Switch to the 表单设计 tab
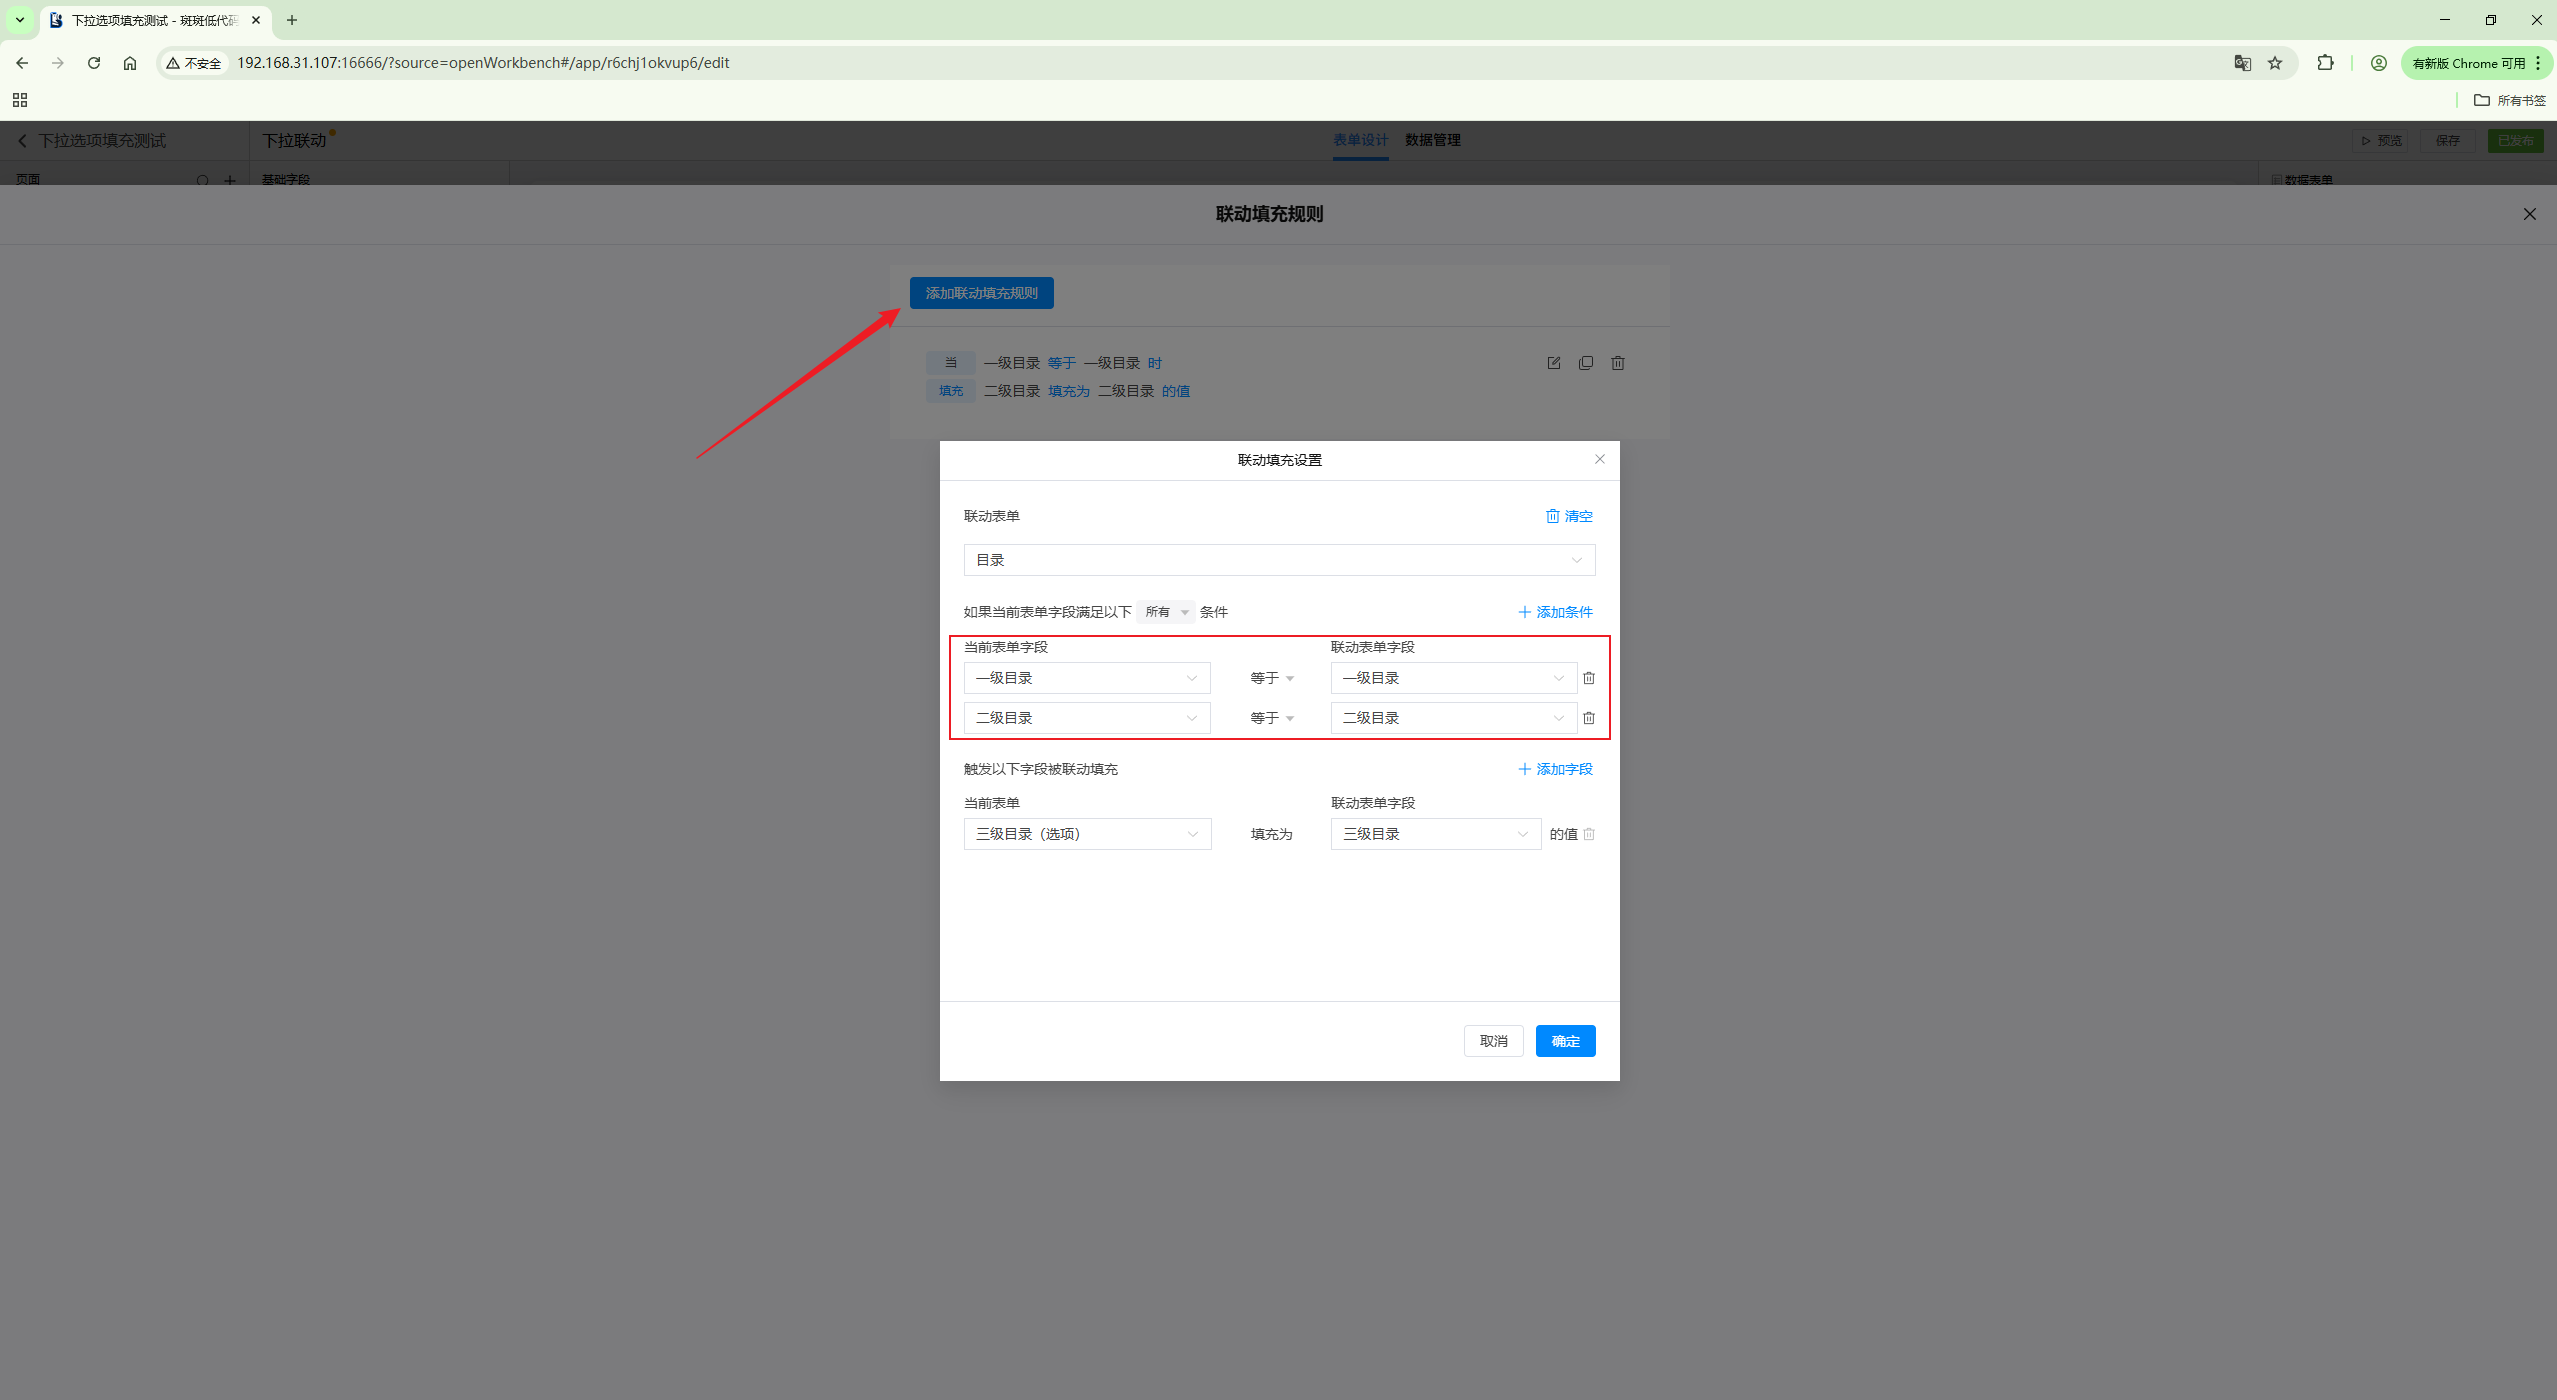Viewport: 2557px width, 1400px height. 1360,140
